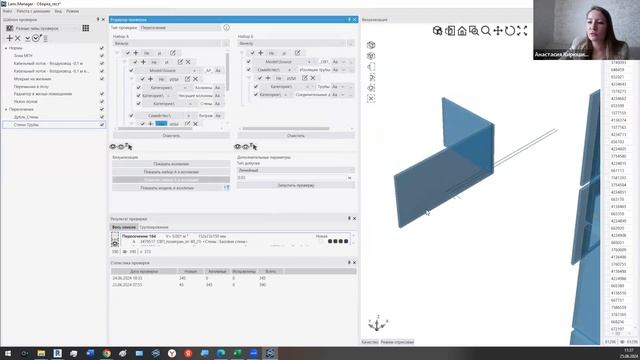
Task: Open Chrome from the Windows taskbar
Action: tap(107, 353)
